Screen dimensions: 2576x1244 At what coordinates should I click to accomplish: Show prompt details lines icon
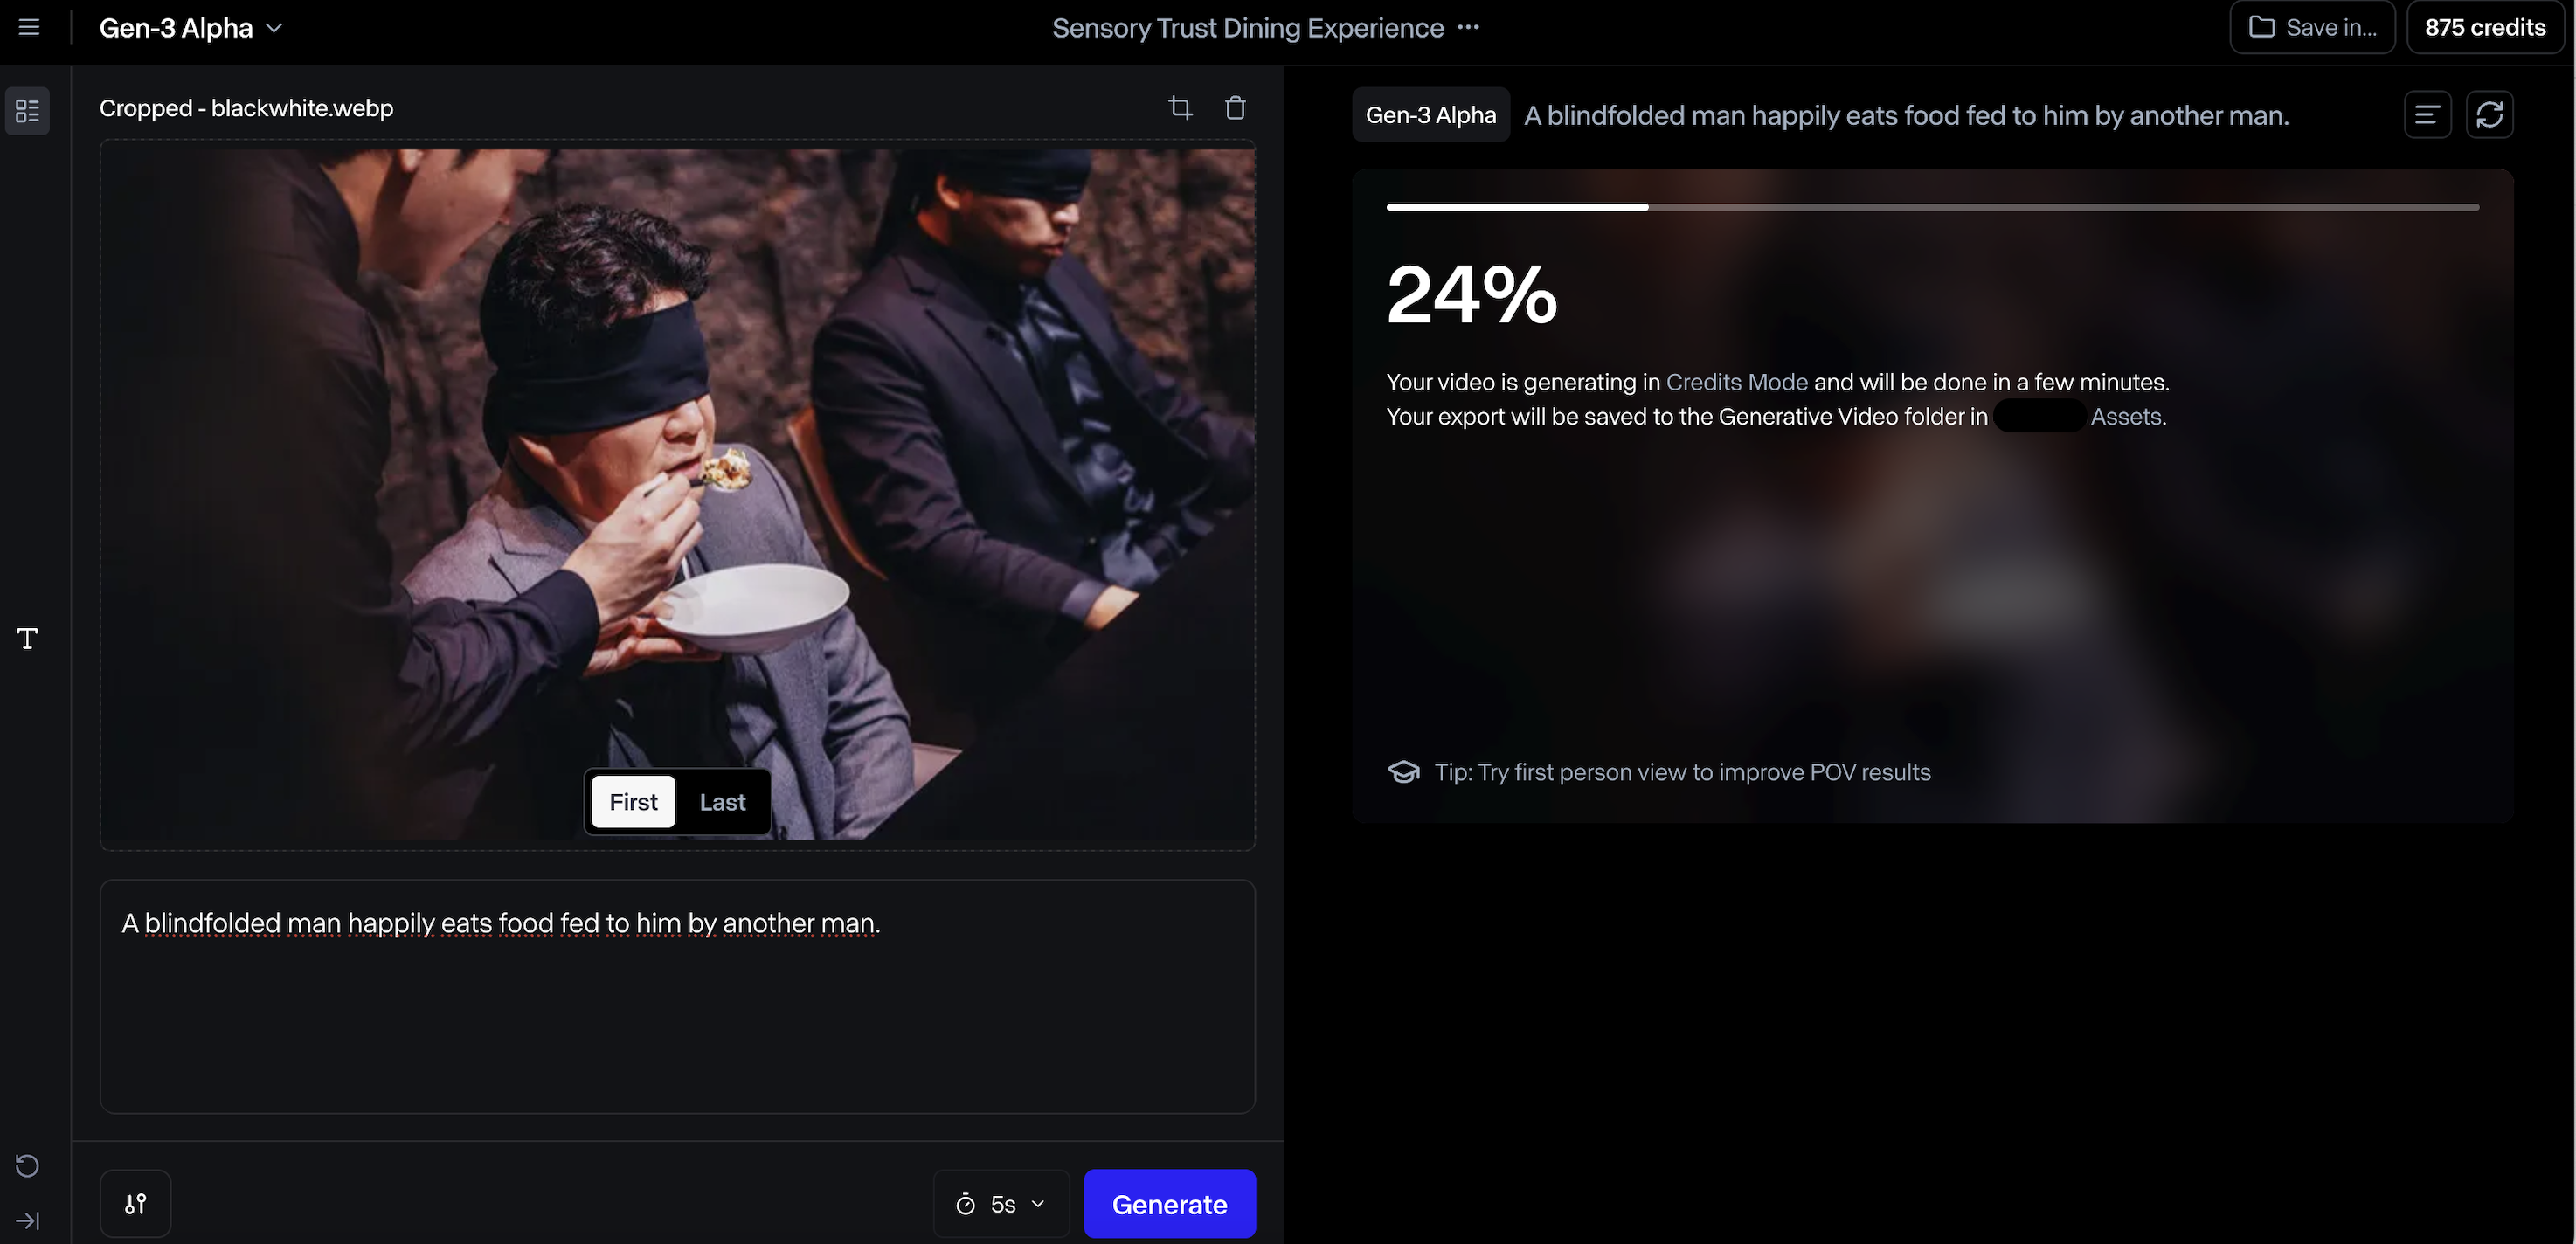coord(2427,115)
